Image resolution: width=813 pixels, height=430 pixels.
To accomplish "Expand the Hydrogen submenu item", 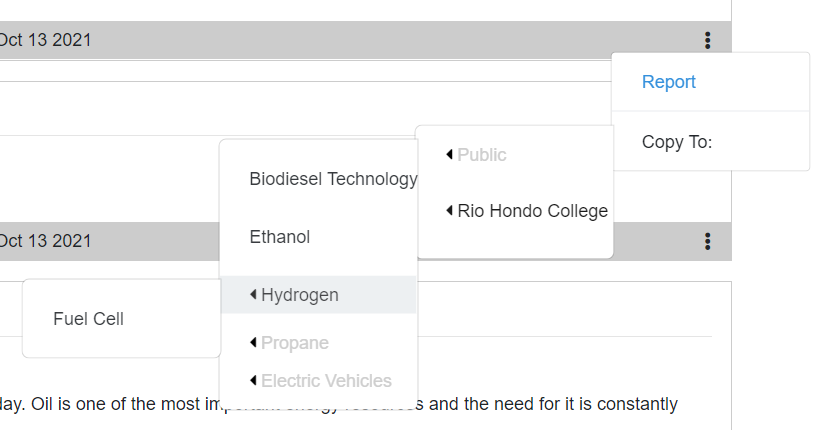I will [x=300, y=295].
